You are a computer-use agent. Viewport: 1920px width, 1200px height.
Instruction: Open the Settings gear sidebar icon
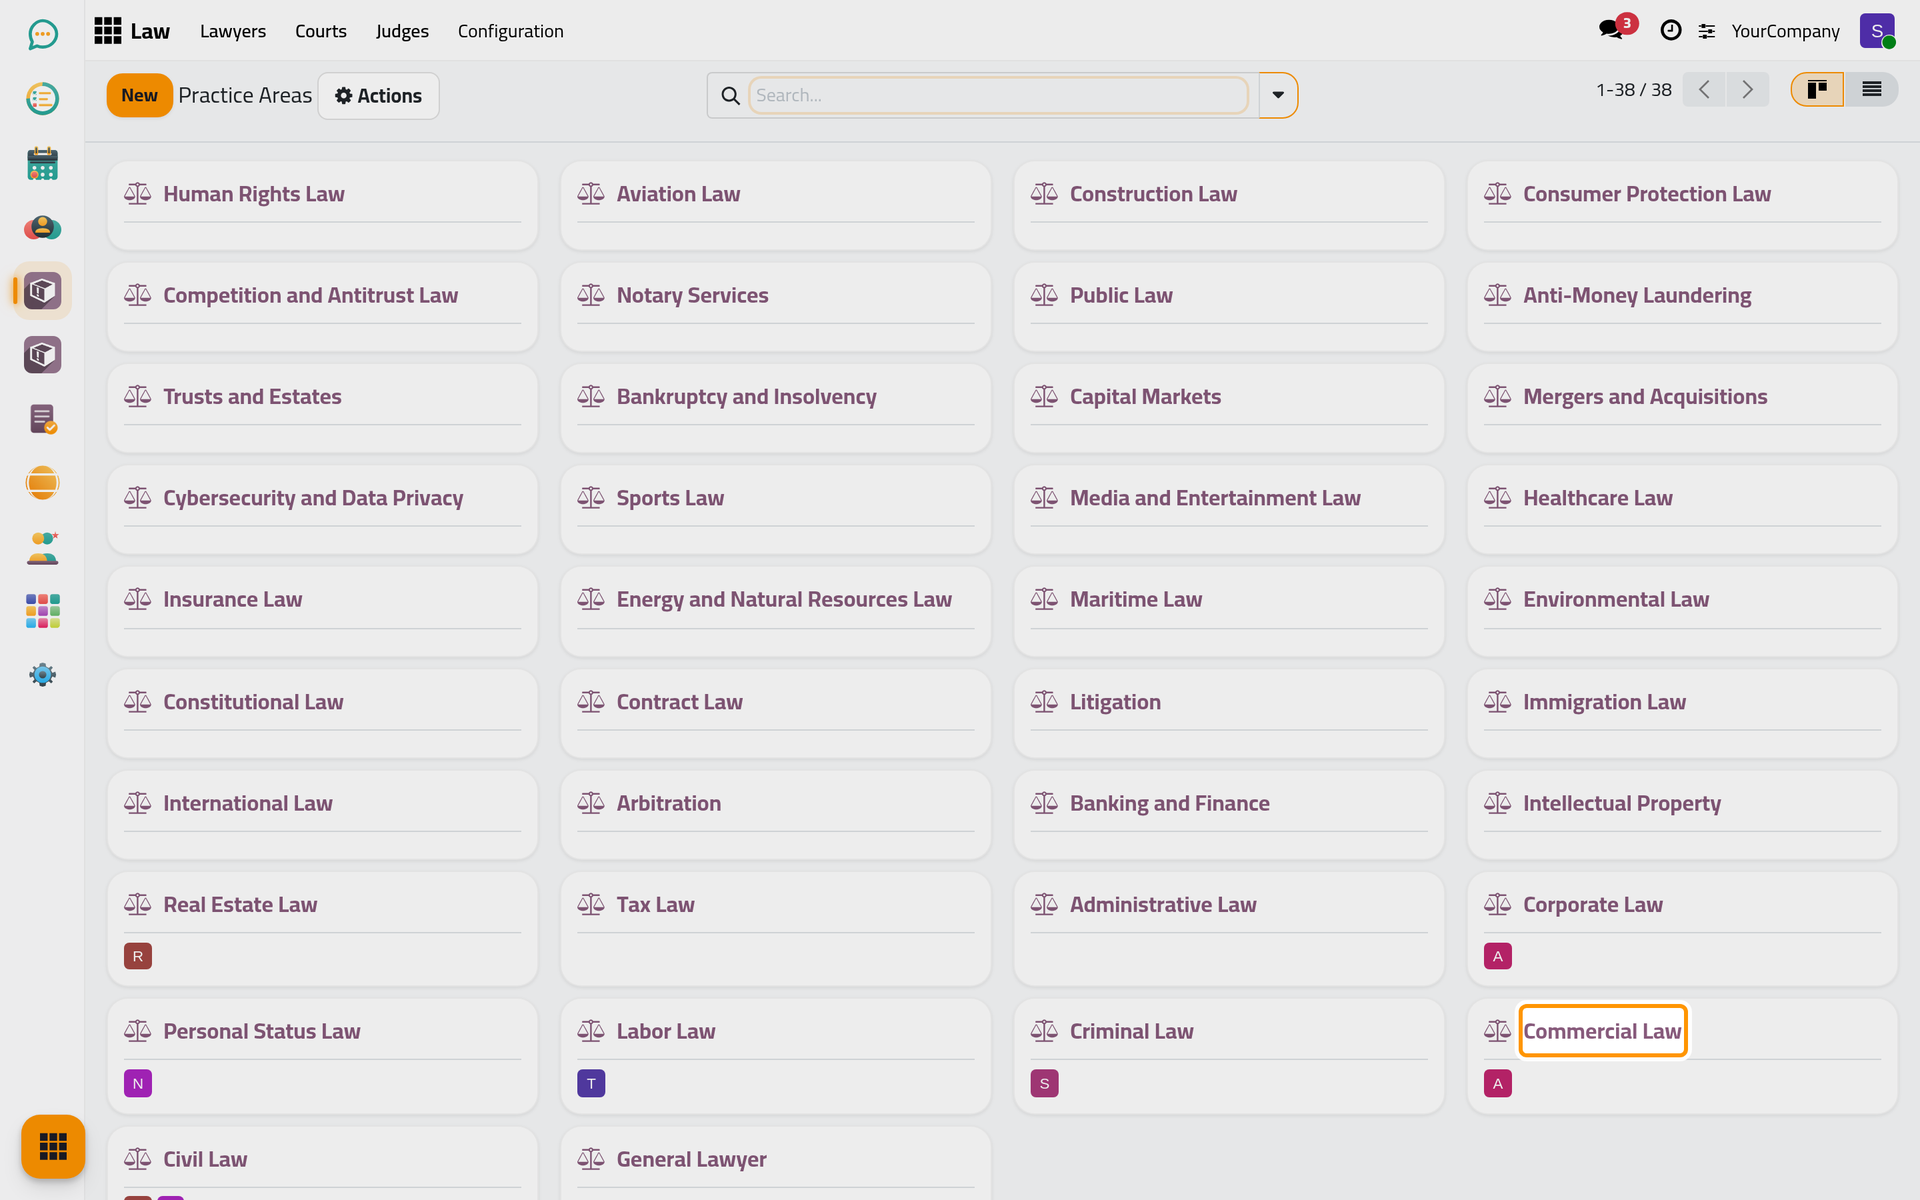tap(42, 675)
